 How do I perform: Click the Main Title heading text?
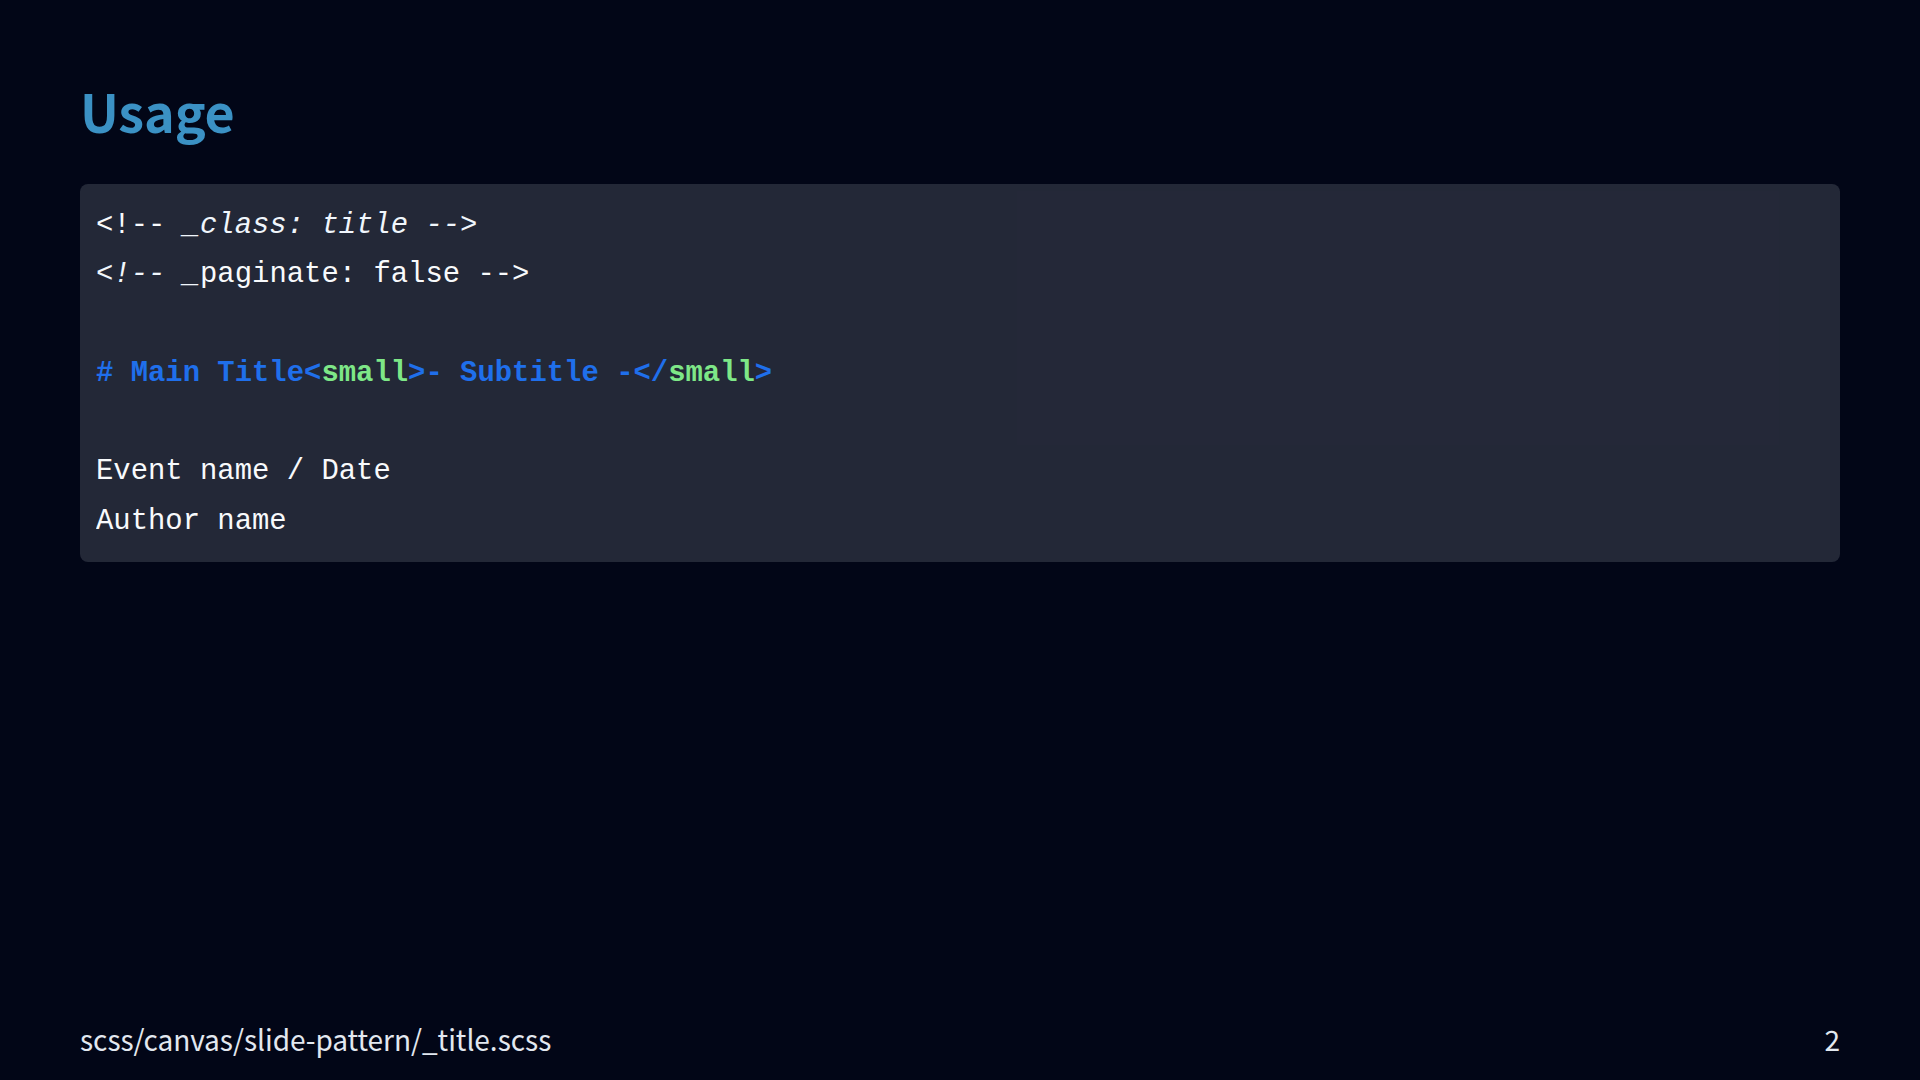pos(217,372)
